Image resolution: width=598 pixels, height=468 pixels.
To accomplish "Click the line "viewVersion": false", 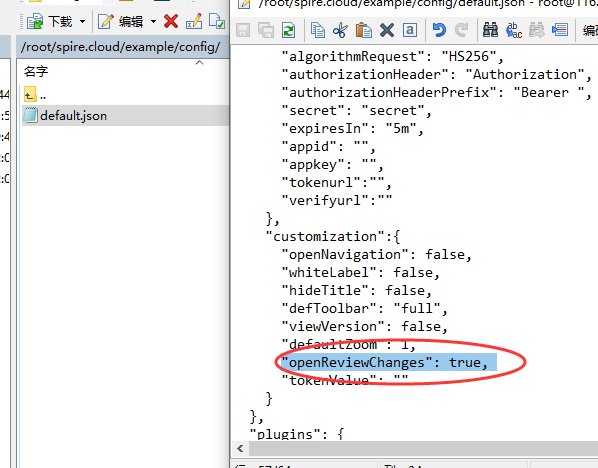I will coord(364,327).
